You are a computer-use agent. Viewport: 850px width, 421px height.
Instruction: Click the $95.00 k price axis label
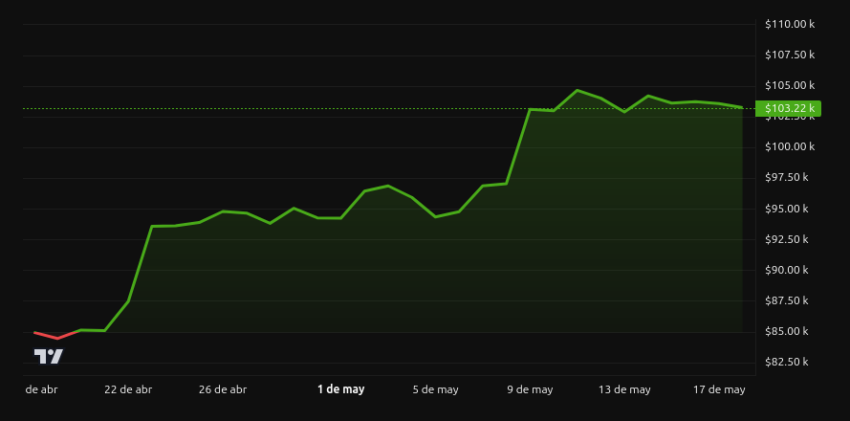pyautogui.click(x=787, y=209)
